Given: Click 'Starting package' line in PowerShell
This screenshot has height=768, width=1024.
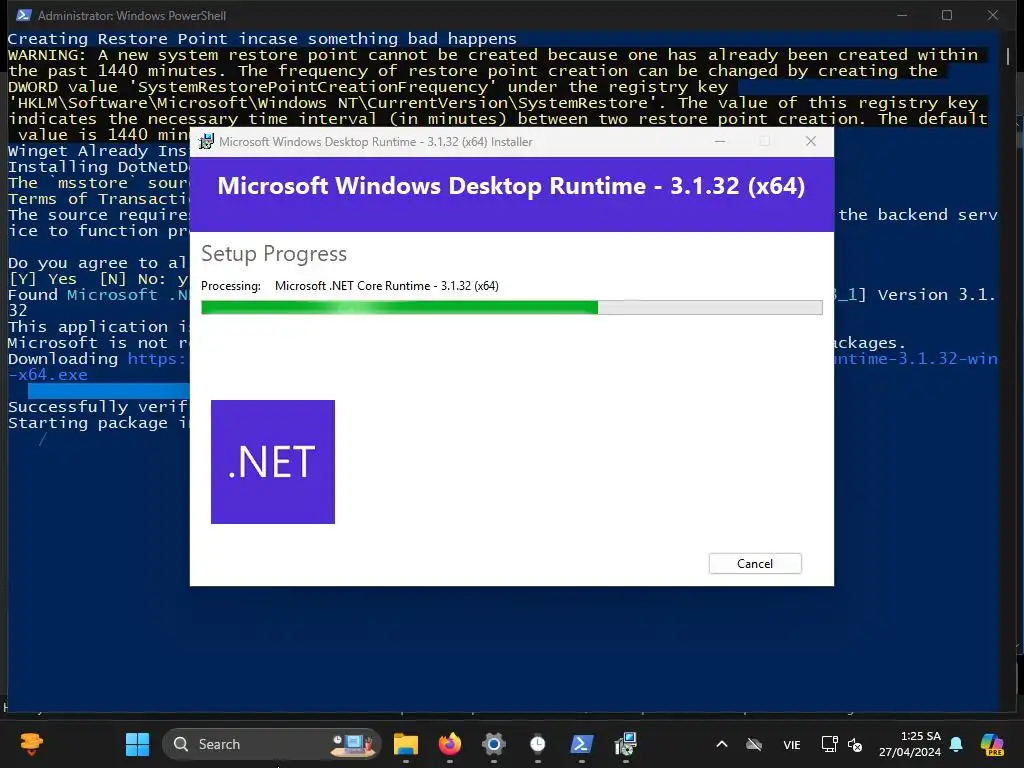Looking at the screenshot, I should point(98,423).
